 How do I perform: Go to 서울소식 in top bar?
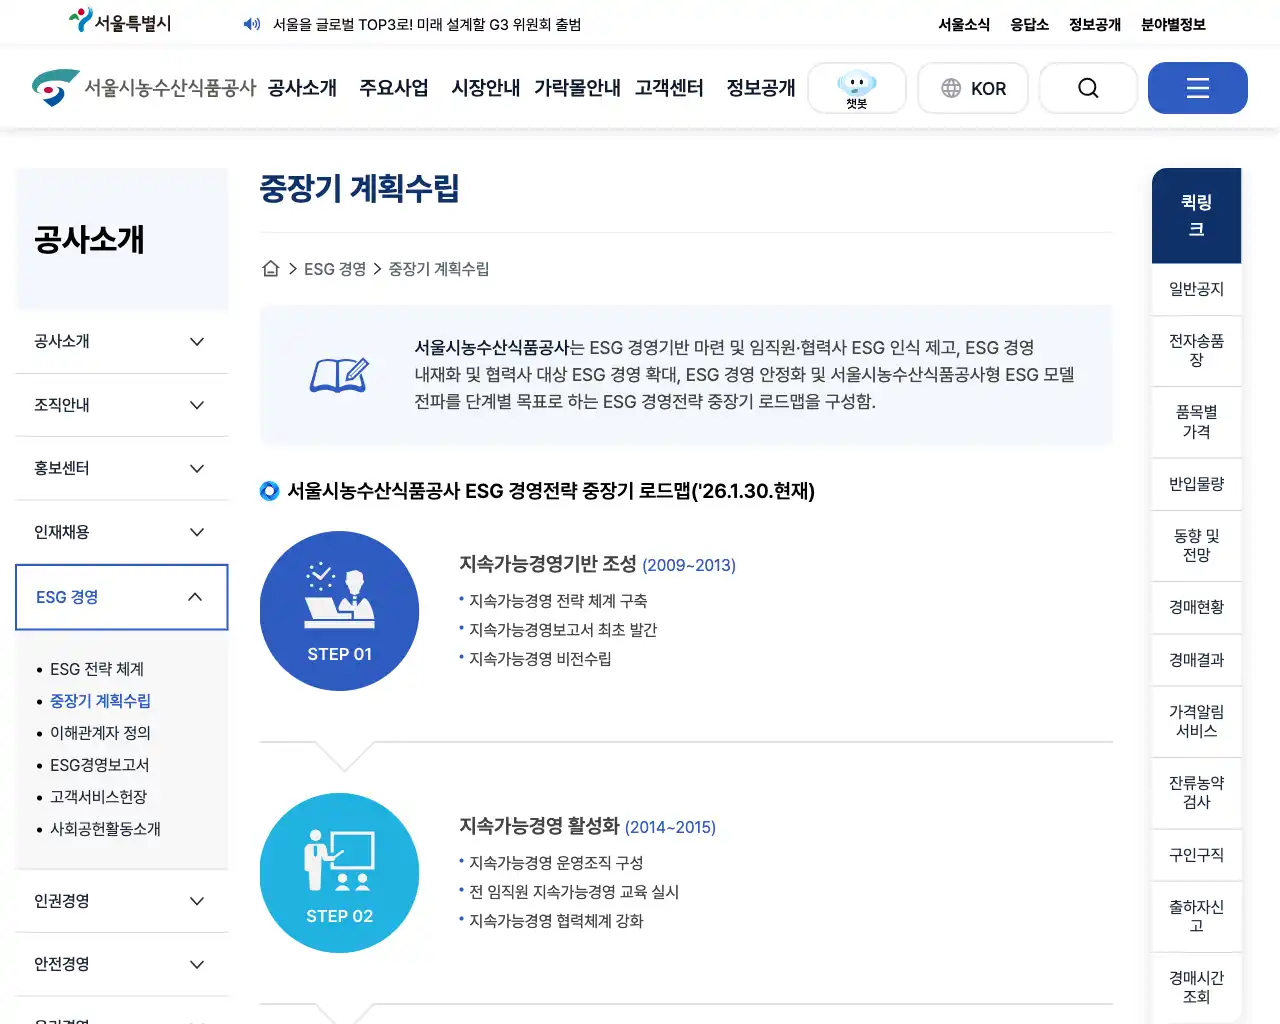(x=964, y=24)
